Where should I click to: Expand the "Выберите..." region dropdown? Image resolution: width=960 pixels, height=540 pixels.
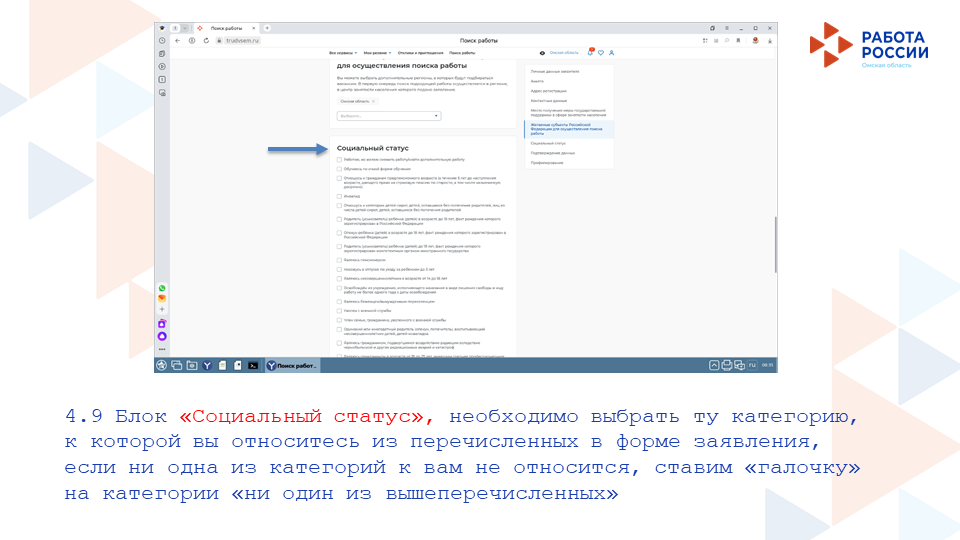389,116
